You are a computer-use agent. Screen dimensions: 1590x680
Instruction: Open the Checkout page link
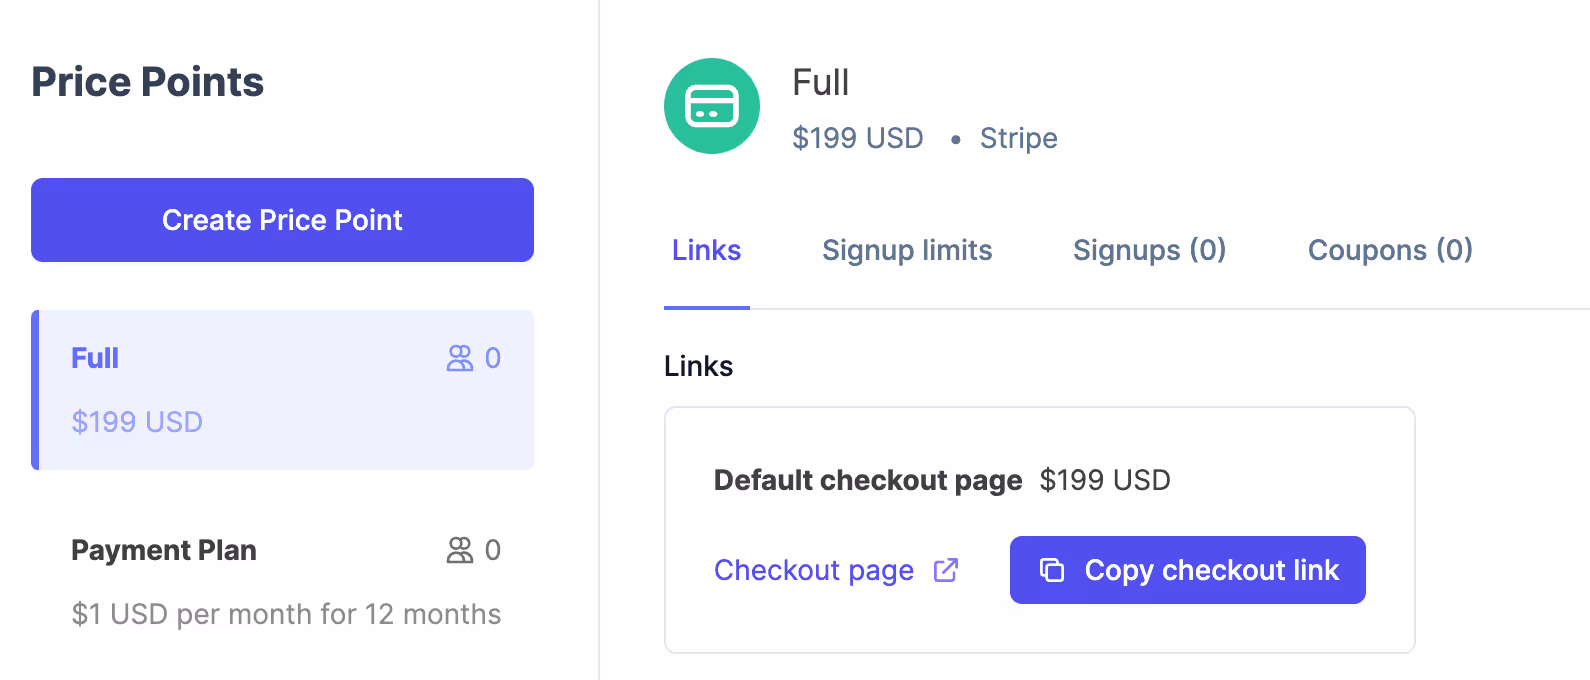(813, 569)
